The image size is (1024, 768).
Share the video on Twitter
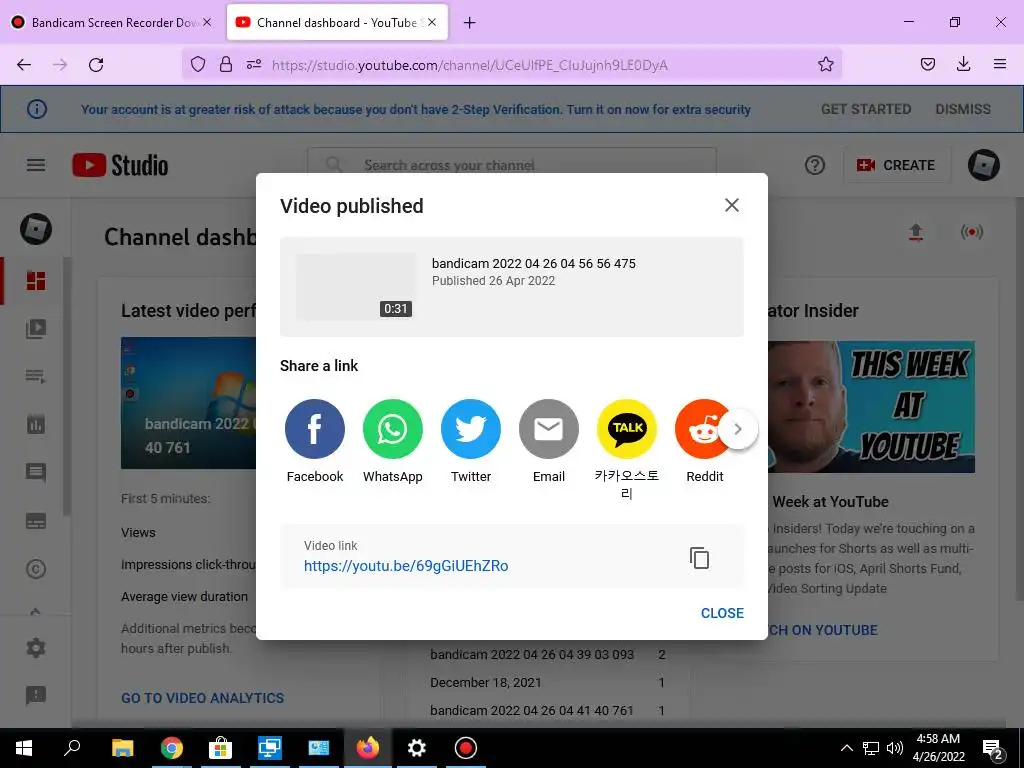coord(471,429)
